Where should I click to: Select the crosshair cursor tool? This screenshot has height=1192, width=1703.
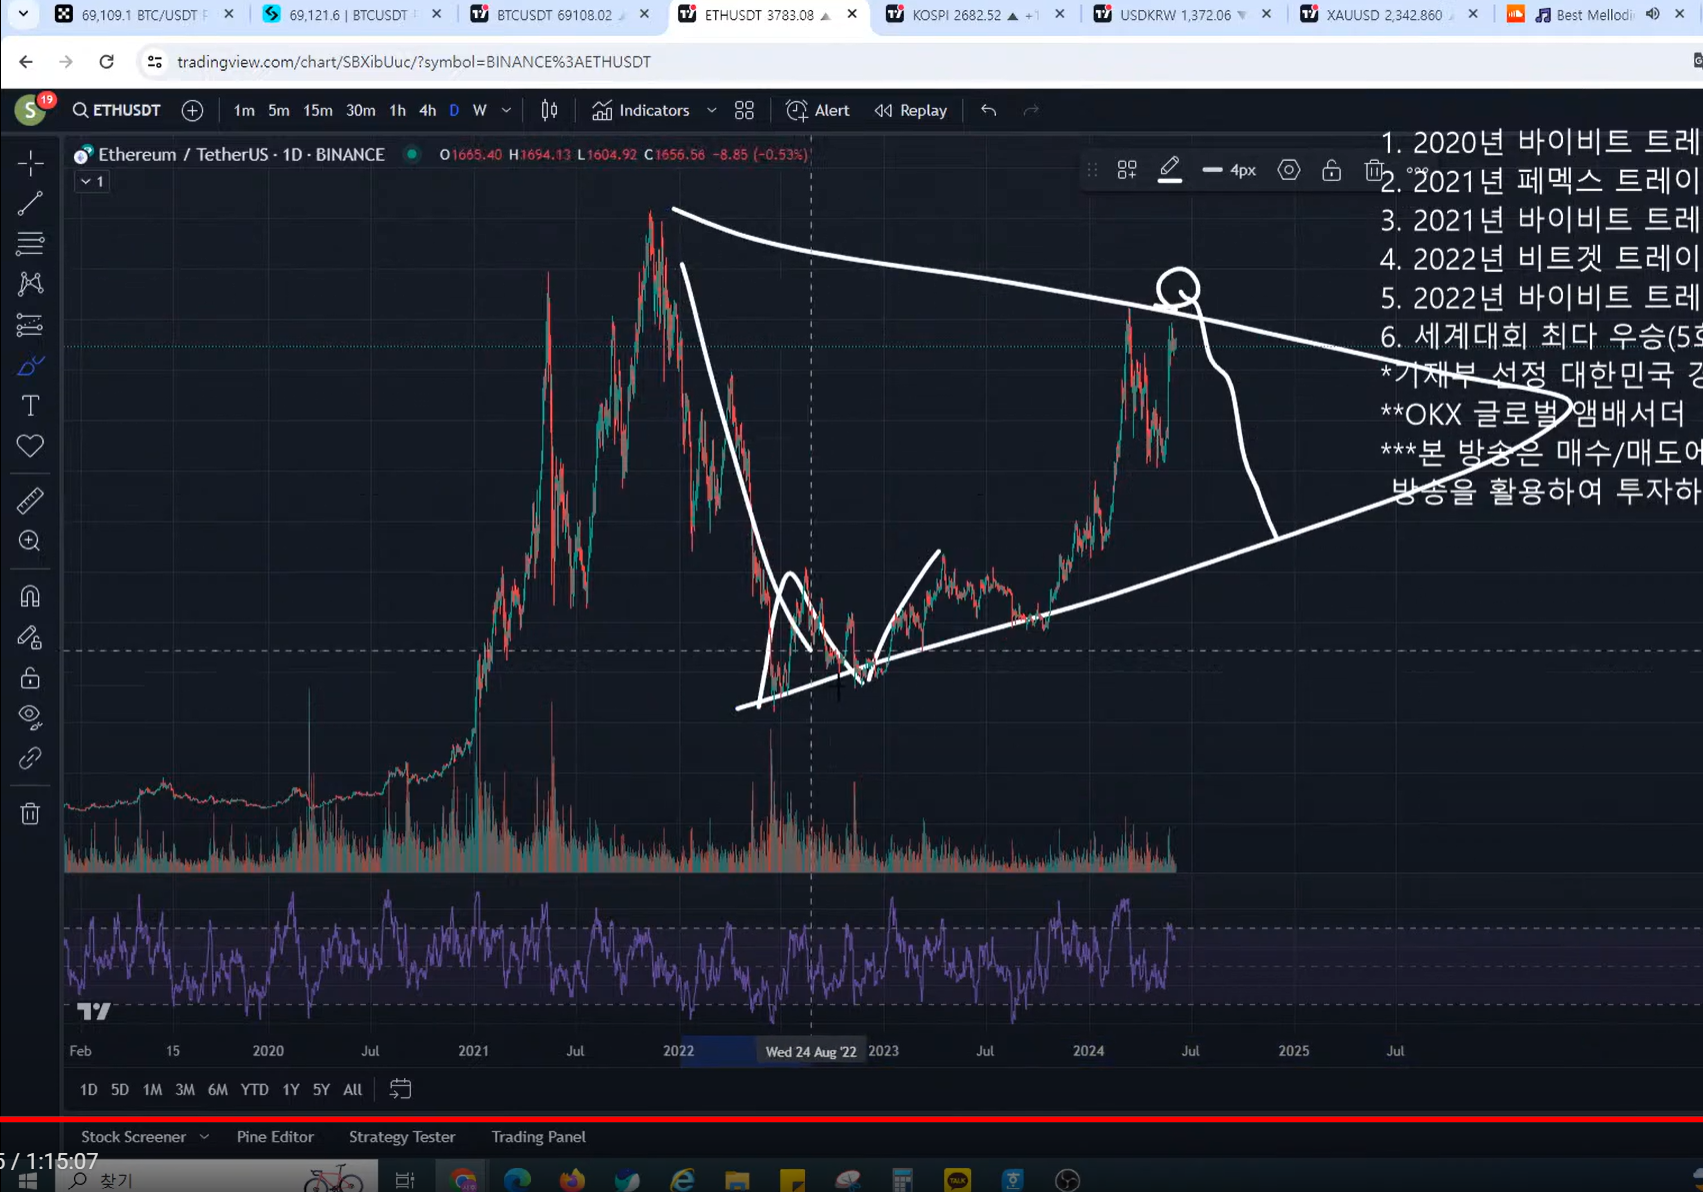click(x=30, y=162)
